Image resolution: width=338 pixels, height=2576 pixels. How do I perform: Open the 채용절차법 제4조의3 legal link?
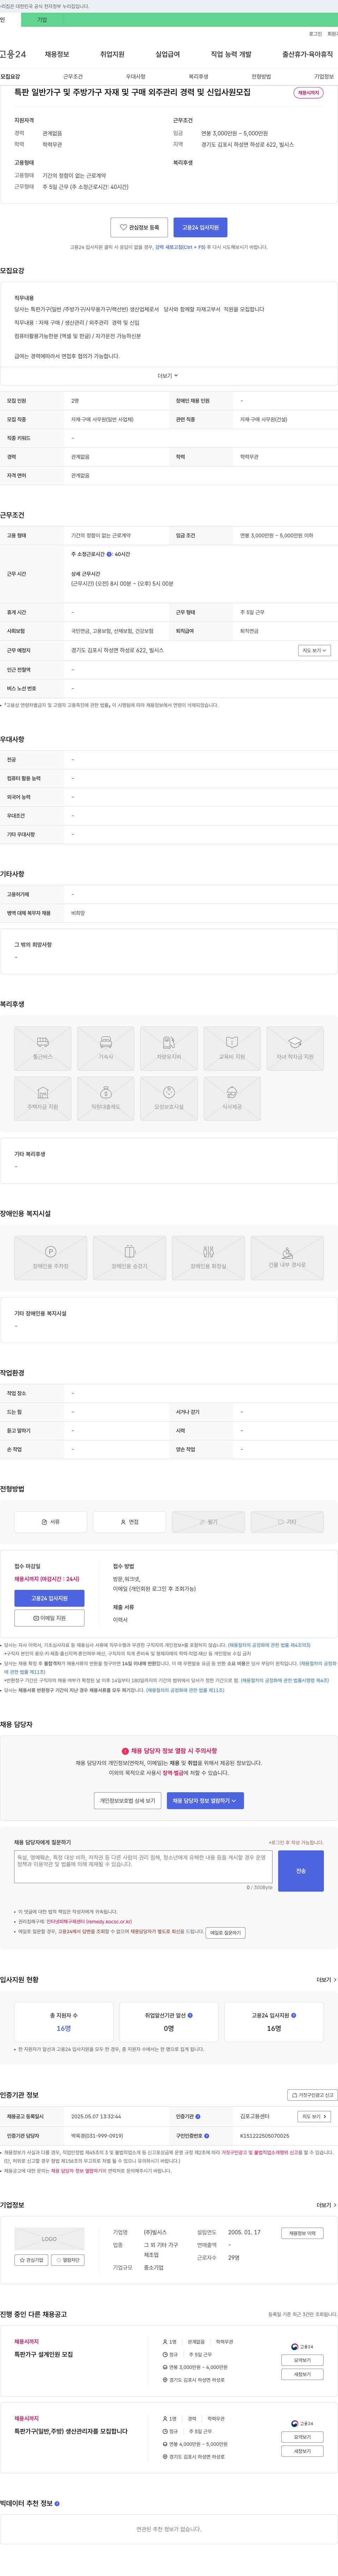[269, 1645]
